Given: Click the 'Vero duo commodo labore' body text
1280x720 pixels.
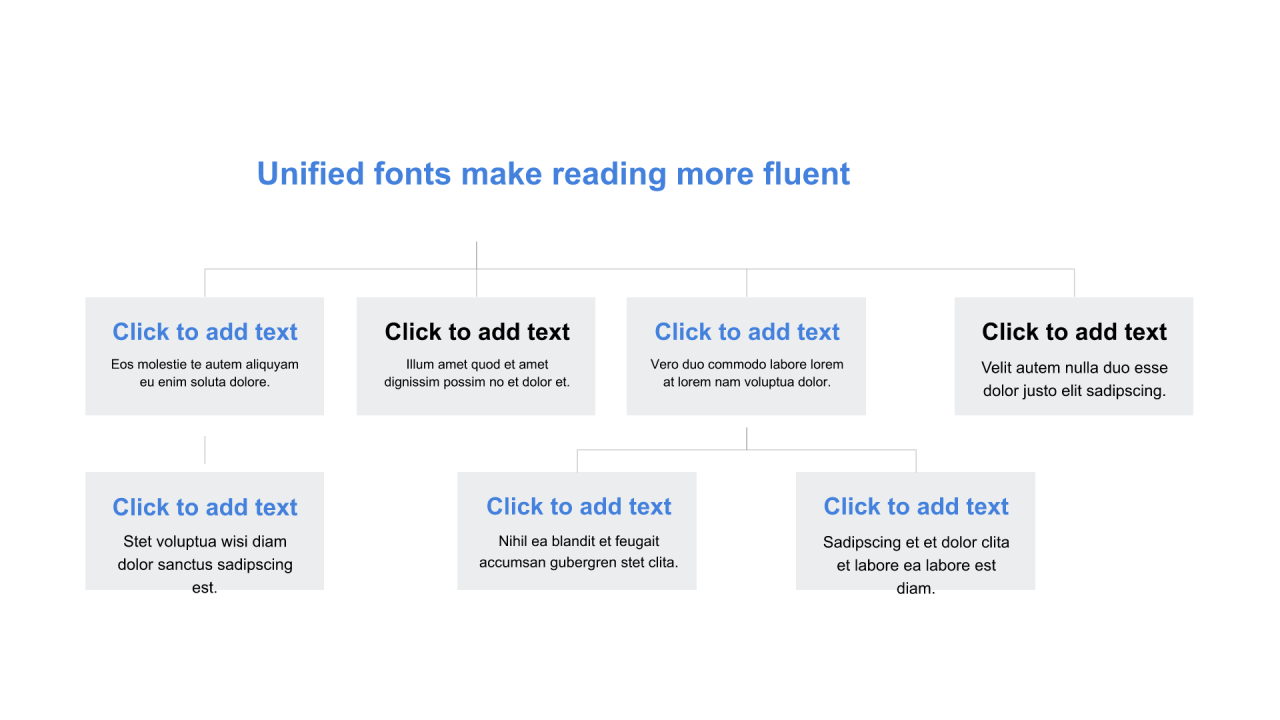Looking at the screenshot, I should click(747, 373).
